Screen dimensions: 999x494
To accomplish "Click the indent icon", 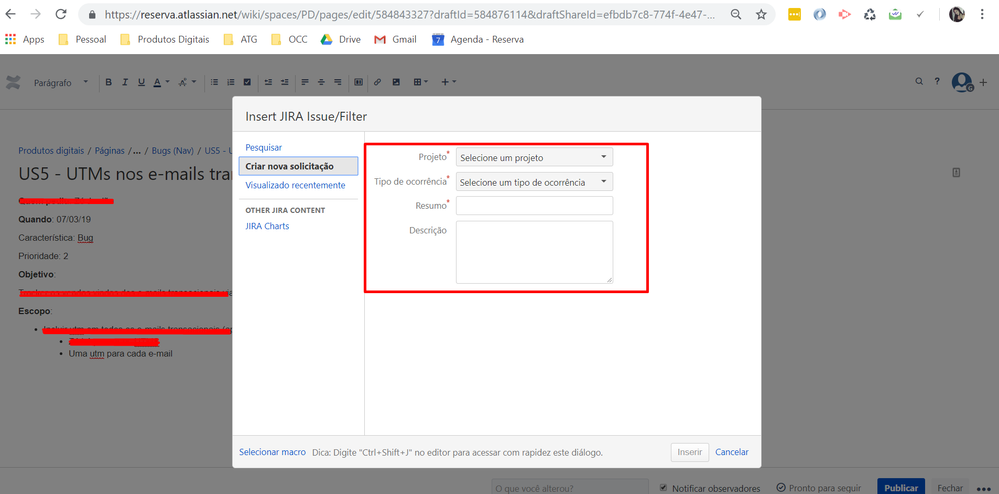I will (285, 82).
